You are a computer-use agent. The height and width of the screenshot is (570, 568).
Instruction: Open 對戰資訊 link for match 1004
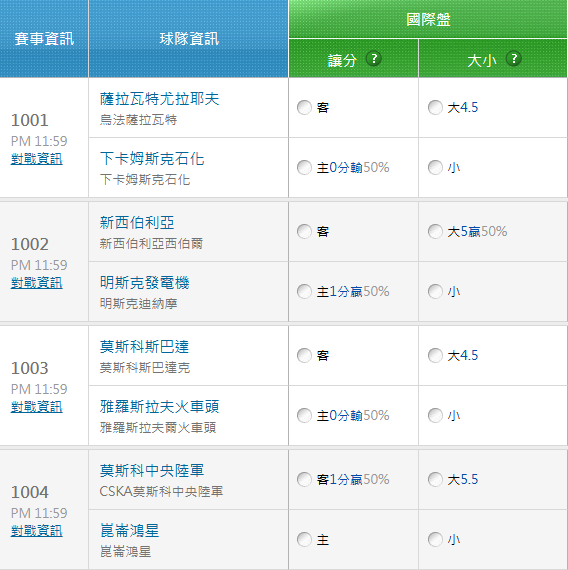click(x=37, y=531)
